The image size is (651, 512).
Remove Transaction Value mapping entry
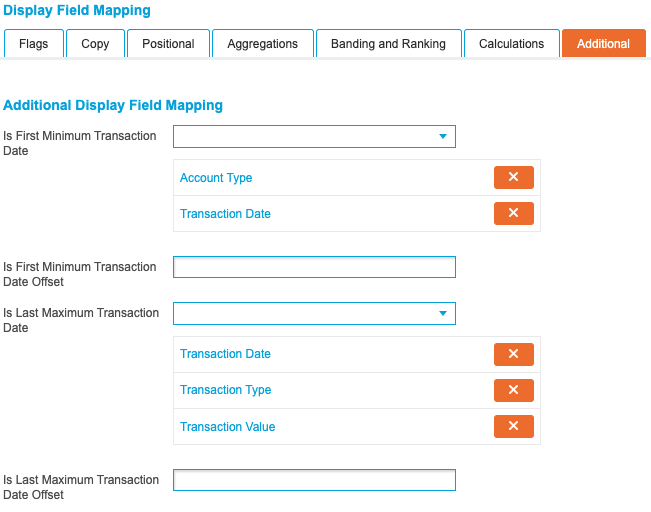coord(513,426)
